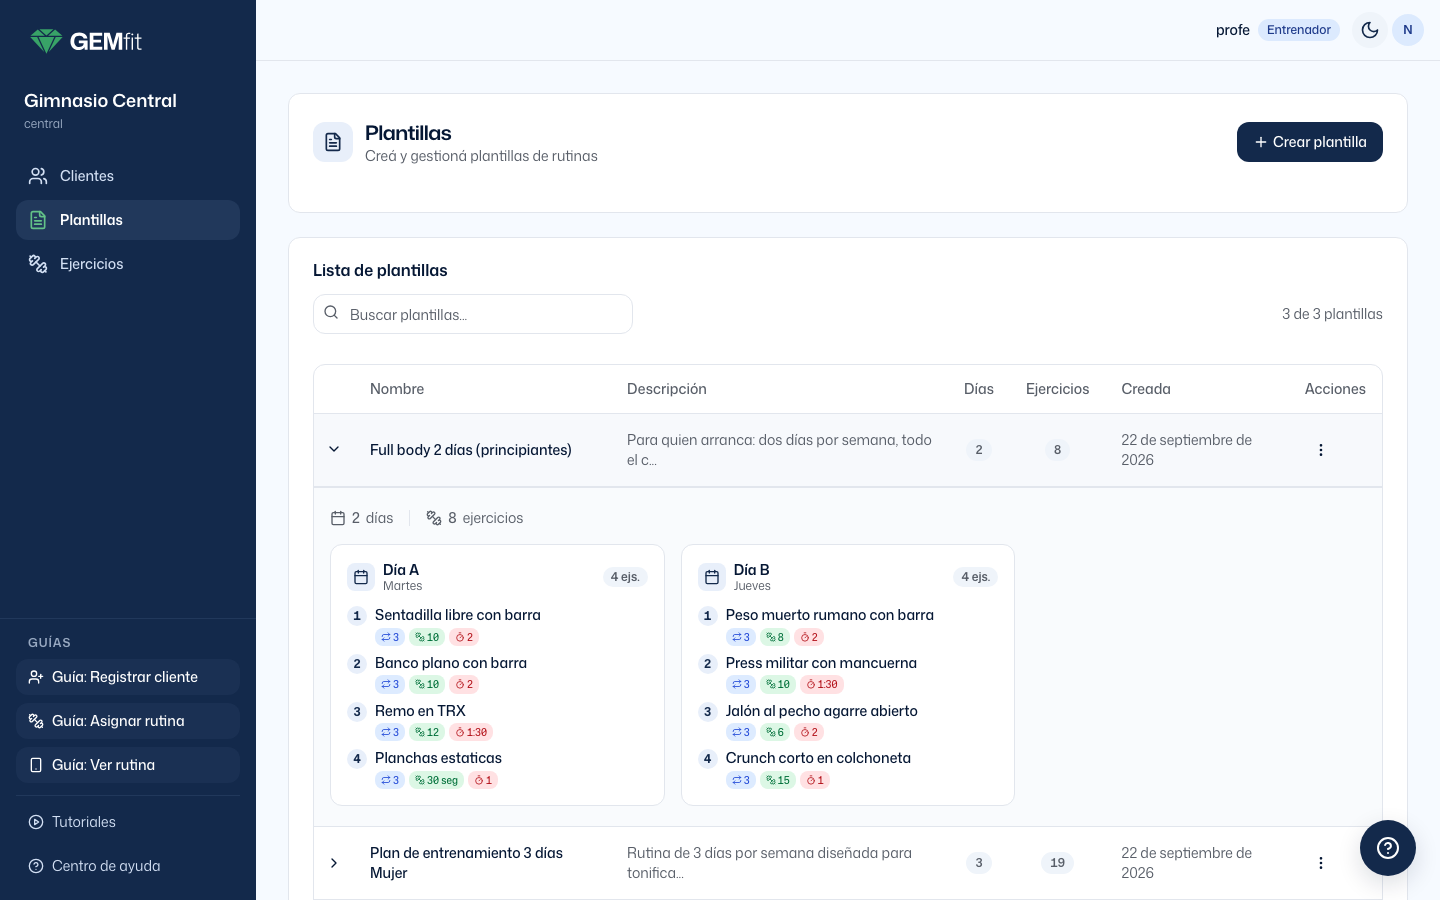Click the Crear plantilla button

click(x=1310, y=142)
